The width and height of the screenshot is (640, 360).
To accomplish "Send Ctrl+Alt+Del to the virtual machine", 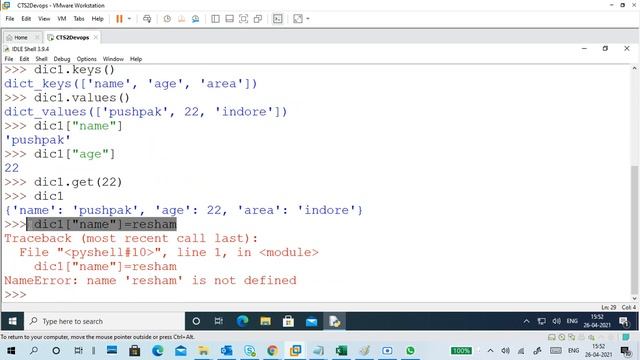I will 147,19.
